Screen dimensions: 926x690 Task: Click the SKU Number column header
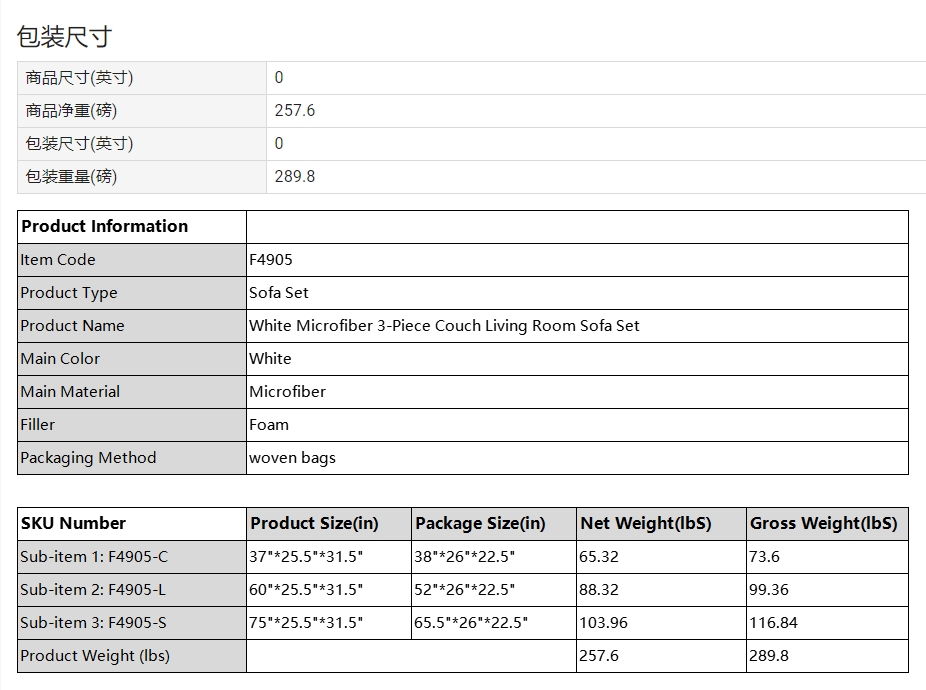pyautogui.click(x=74, y=523)
